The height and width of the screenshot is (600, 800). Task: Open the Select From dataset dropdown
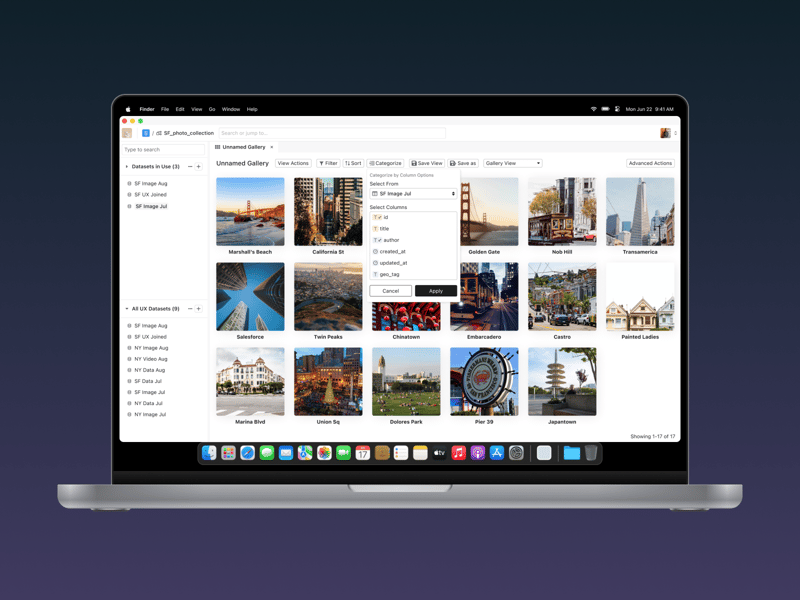[x=413, y=194]
